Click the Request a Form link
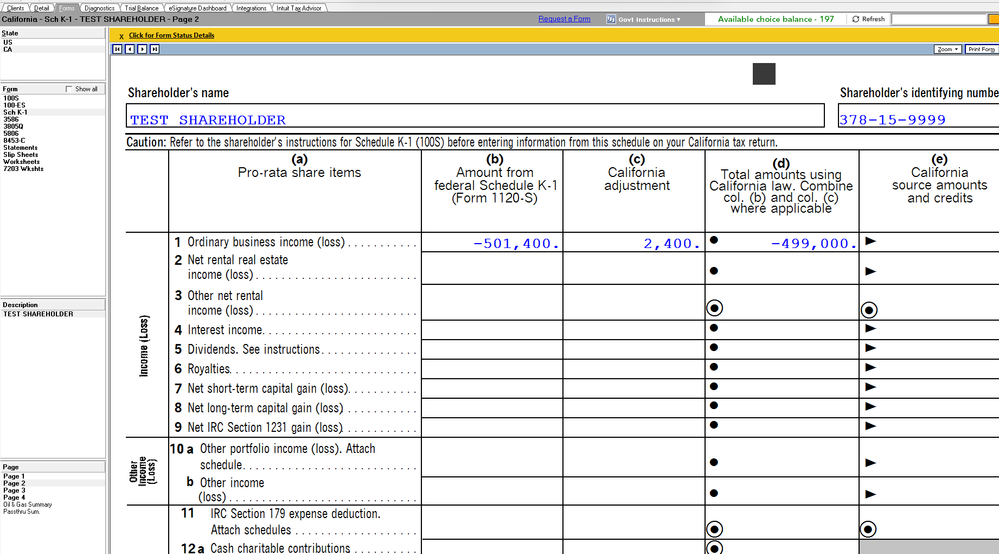The width and height of the screenshot is (999, 554). tap(564, 19)
